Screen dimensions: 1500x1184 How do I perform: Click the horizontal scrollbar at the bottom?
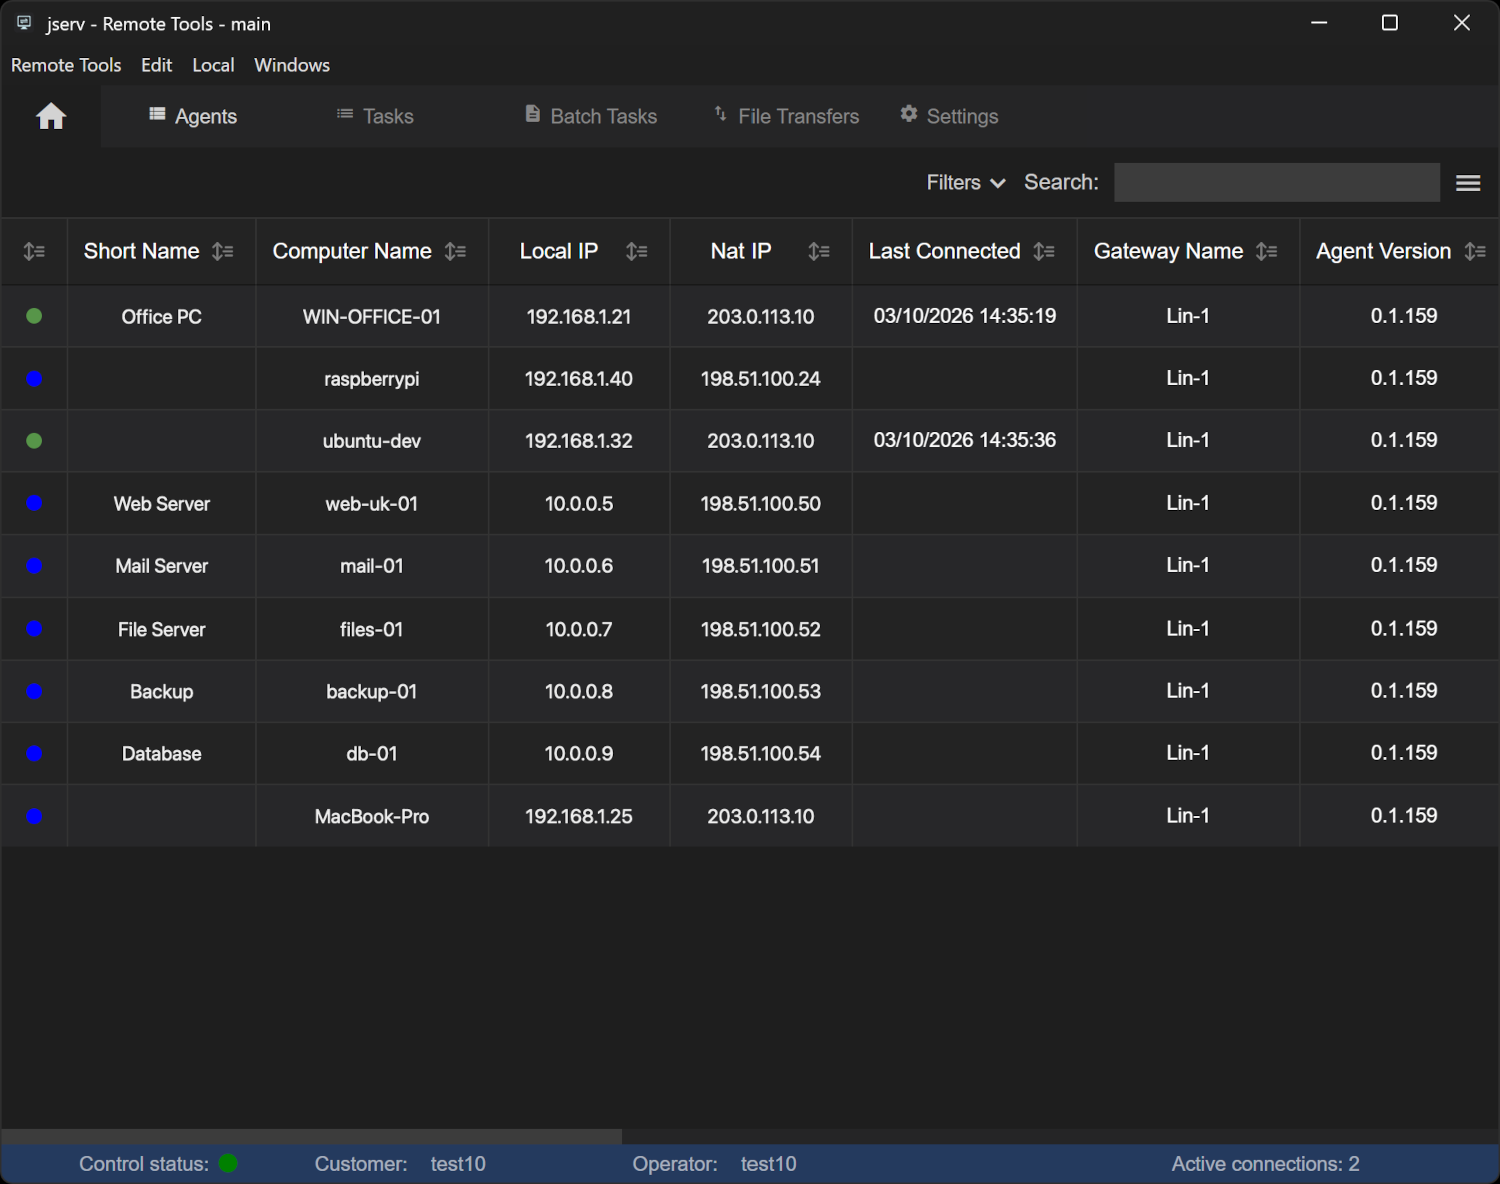tap(311, 1136)
